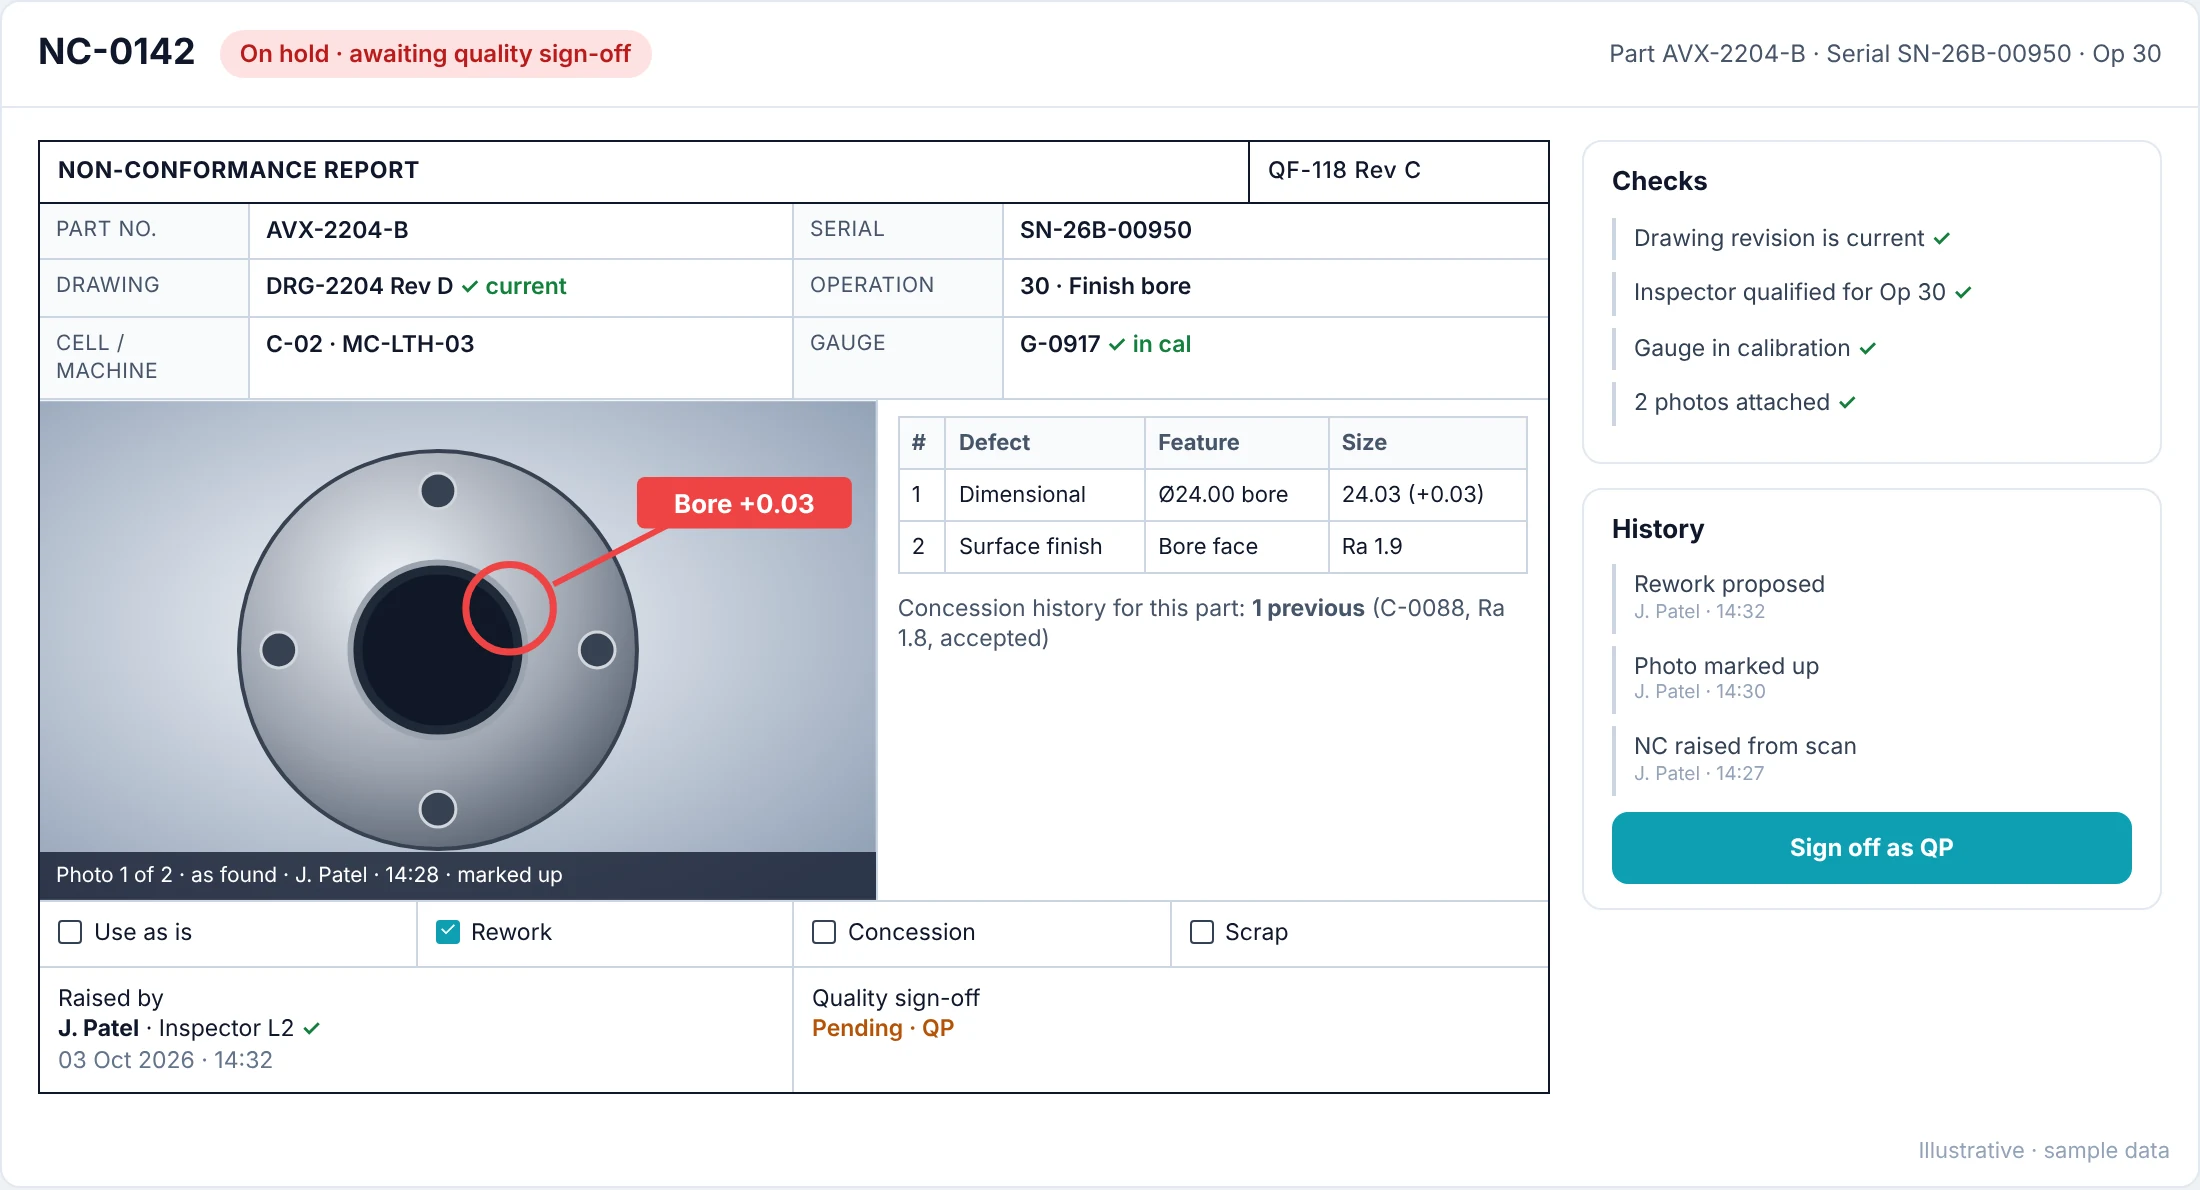Click the NON-CONFORMANCE REPORT heading
The width and height of the screenshot is (2200, 1190).
click(238, 170)
